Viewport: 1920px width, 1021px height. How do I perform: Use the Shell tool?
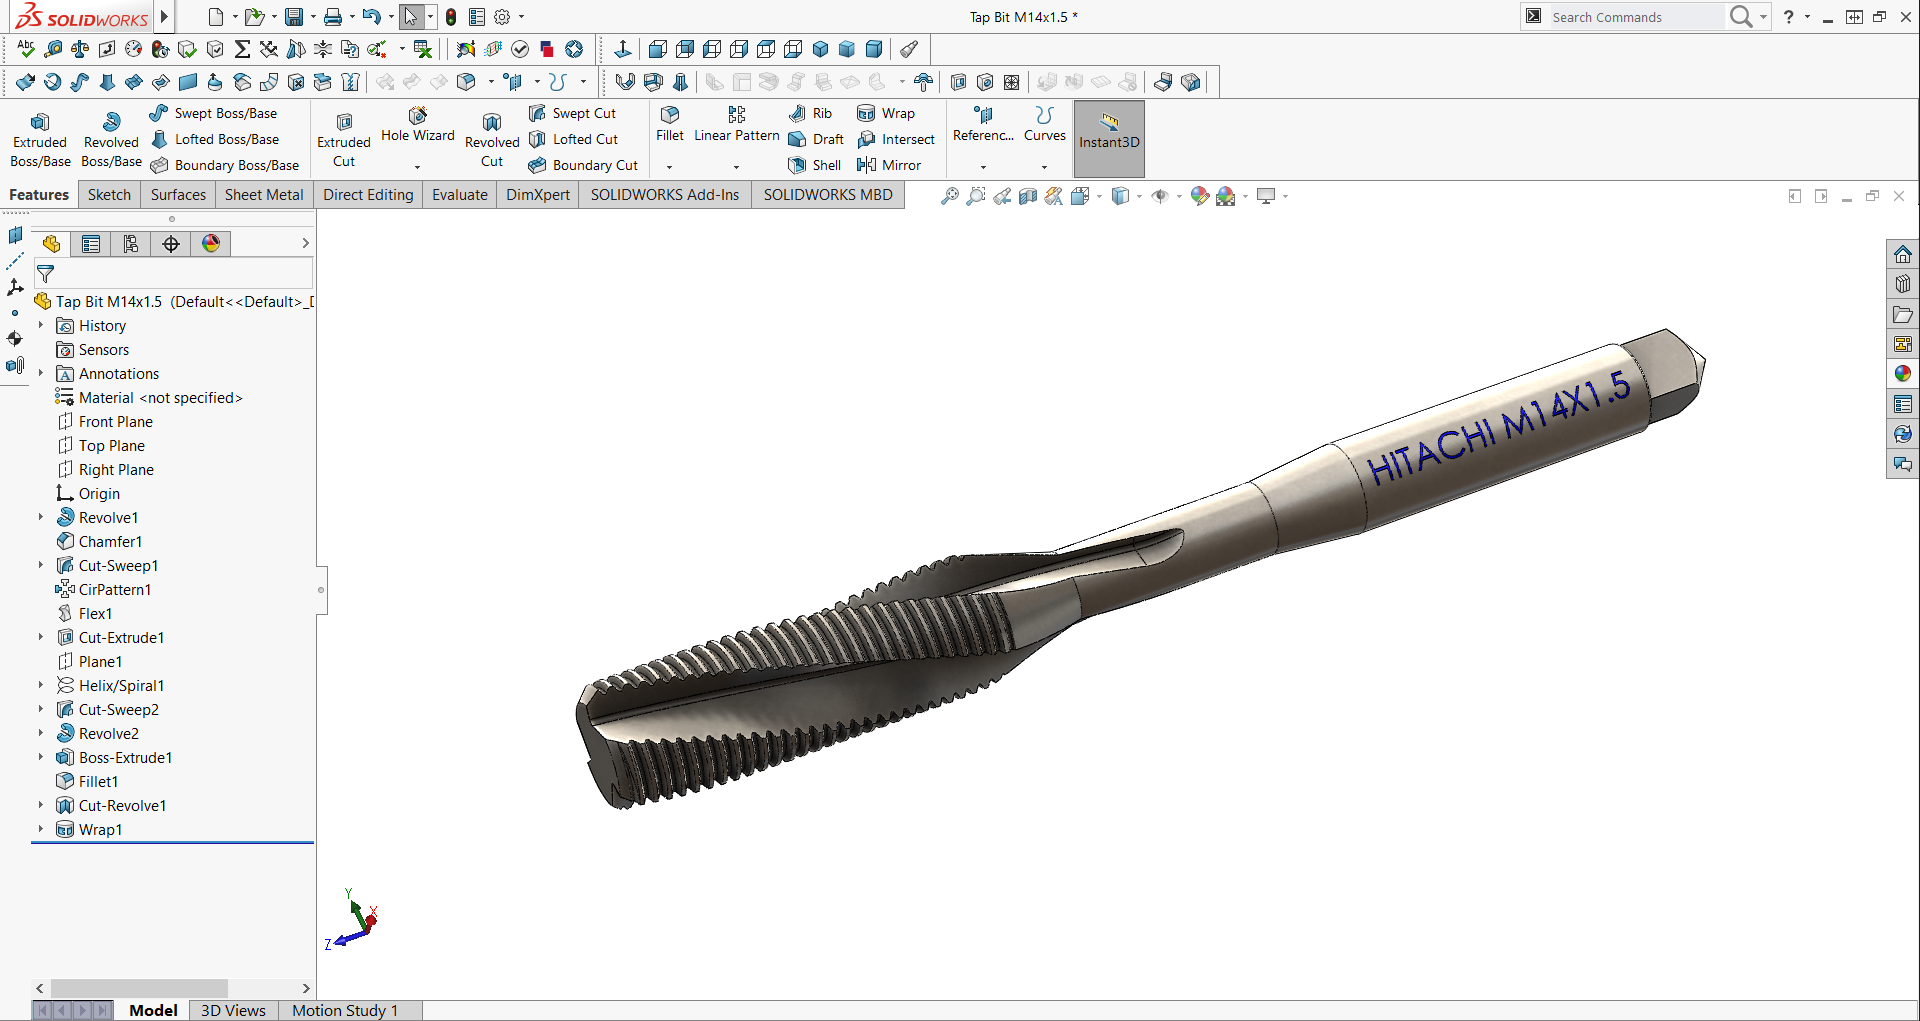(815, 165)
